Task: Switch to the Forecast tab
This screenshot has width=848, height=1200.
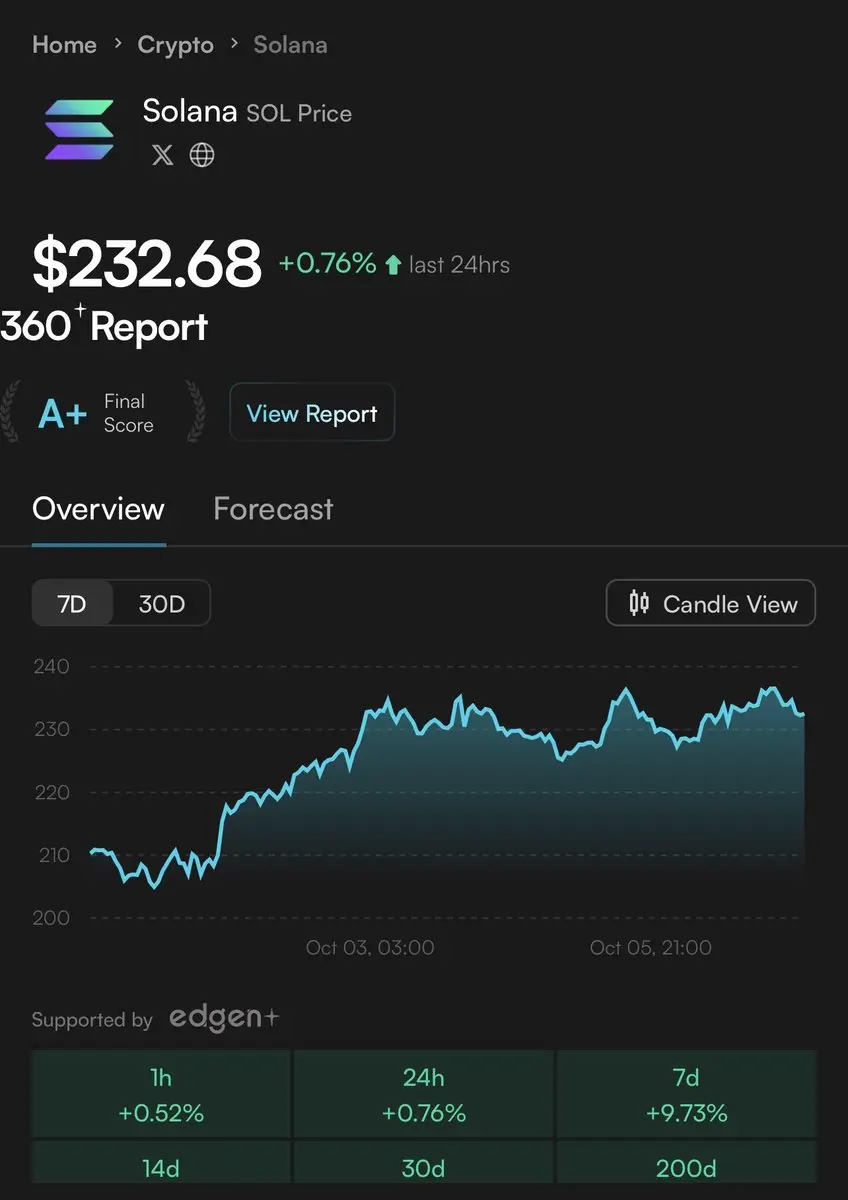Action: click(273, 509)
